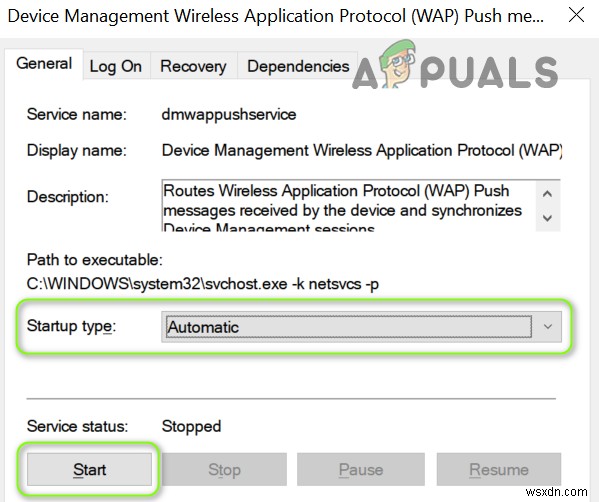Viewport: 599px width, 502px height.
Task: Close the service properties dialog
Action: click(576, 16)
